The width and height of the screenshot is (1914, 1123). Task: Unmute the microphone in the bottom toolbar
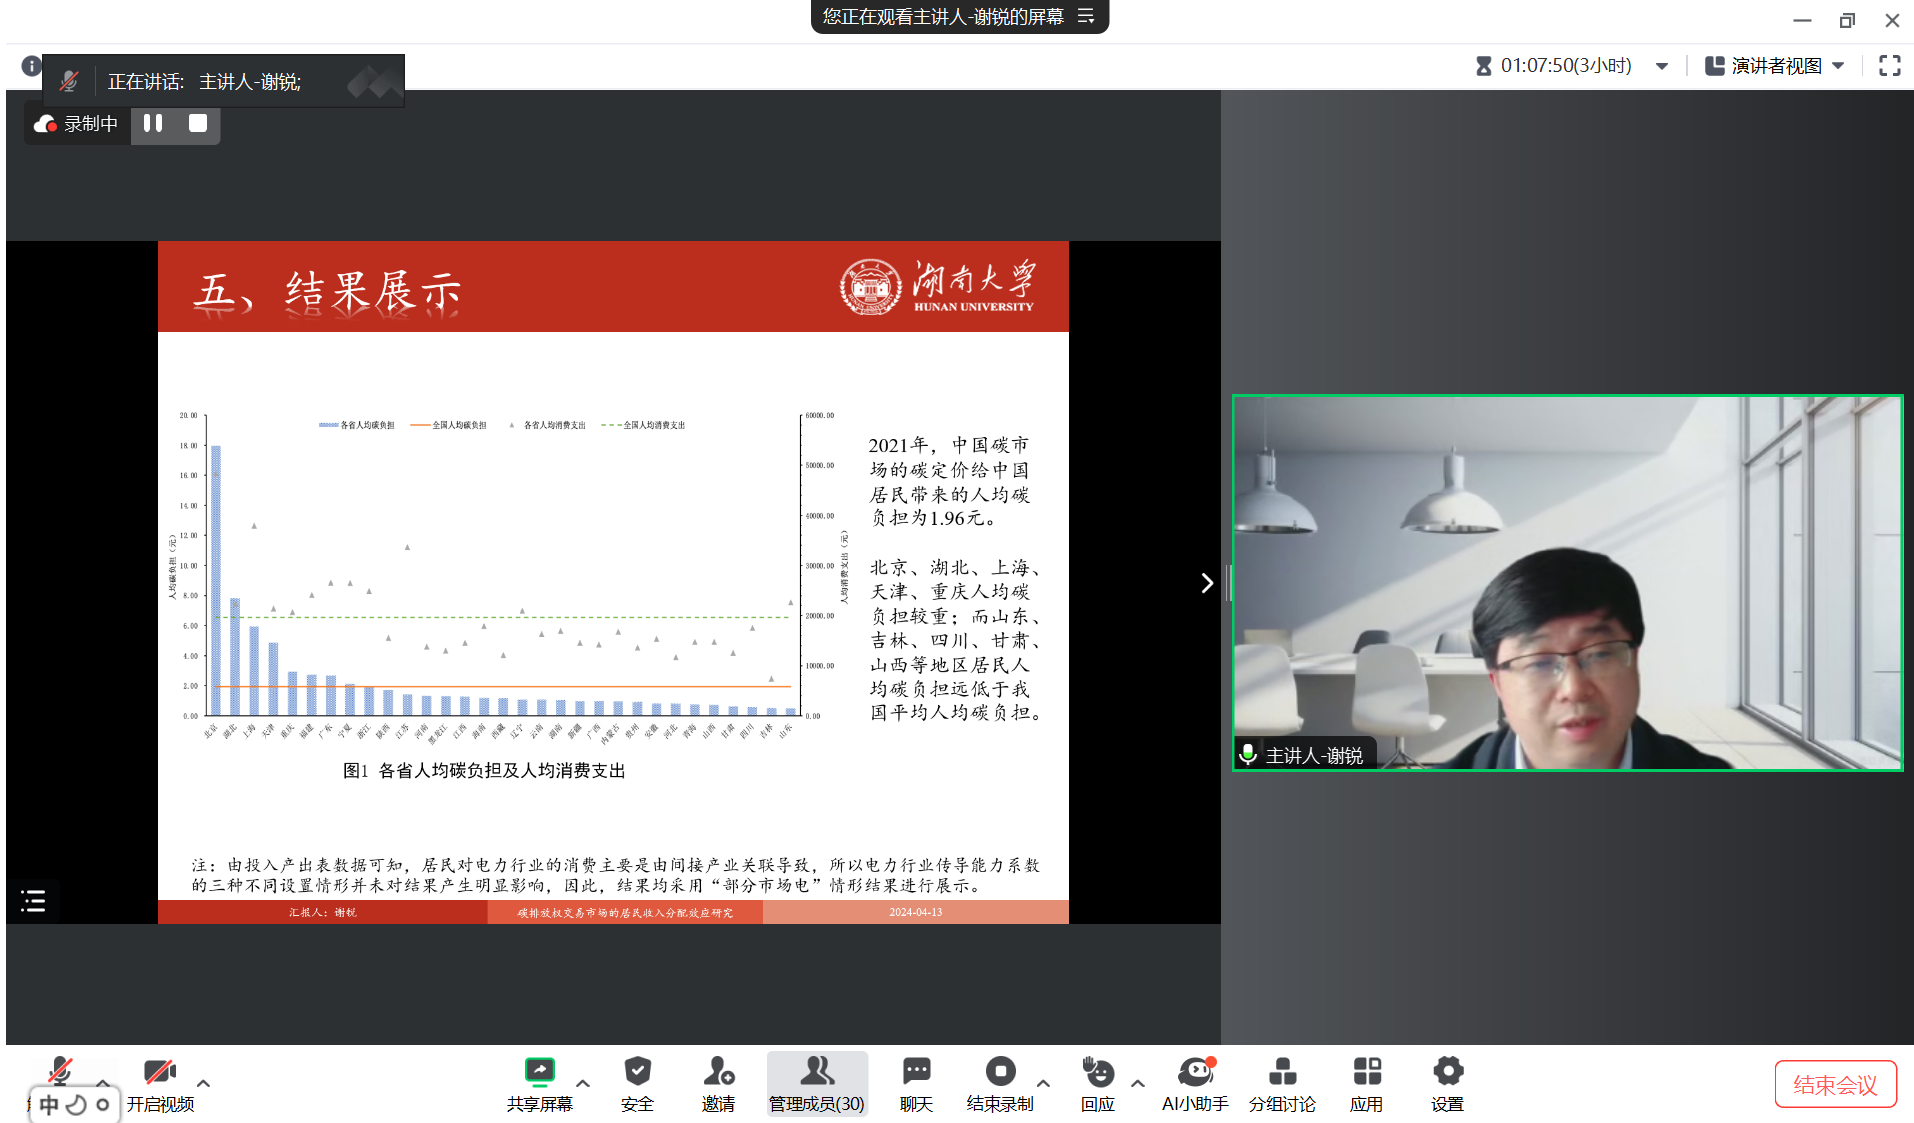60,1072
